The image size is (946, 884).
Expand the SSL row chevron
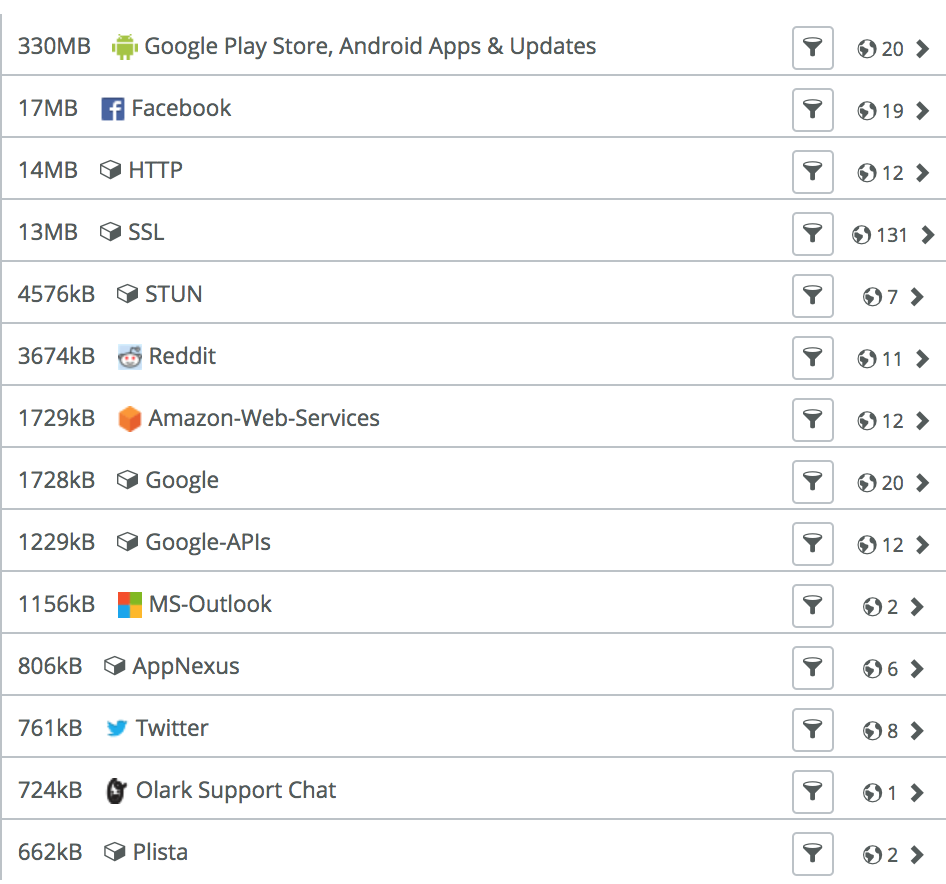927,235
